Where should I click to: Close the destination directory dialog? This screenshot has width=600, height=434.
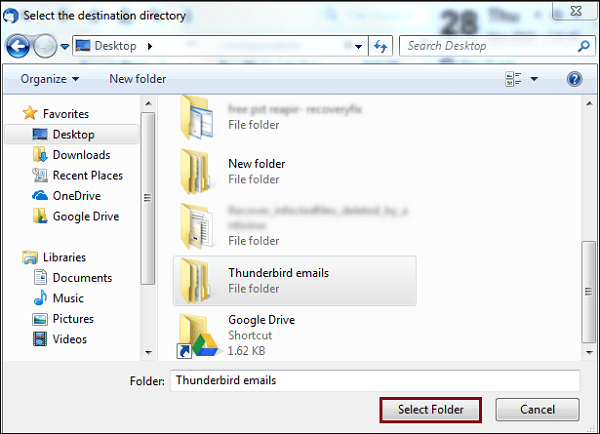pyautogui.click(x=575, y=11)
